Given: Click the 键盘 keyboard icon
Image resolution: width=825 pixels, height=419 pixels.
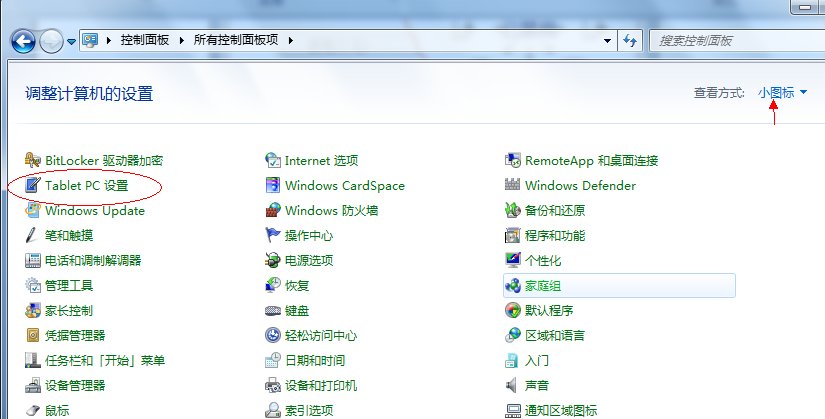Looking at the screenshot, I should coord(273,310).
